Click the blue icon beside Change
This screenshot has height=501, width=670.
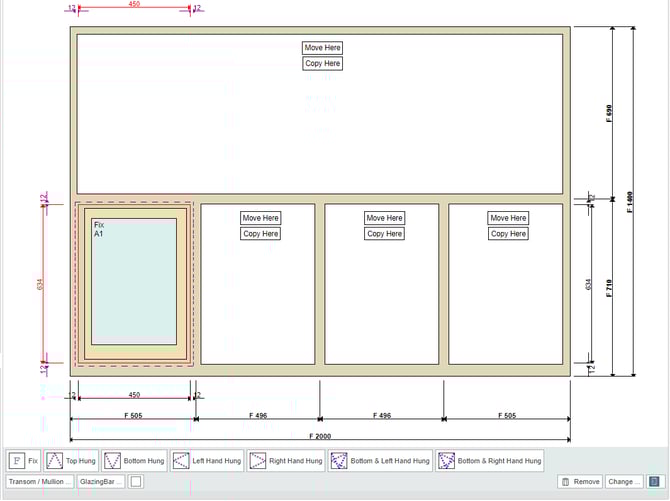tap(655, 482)
